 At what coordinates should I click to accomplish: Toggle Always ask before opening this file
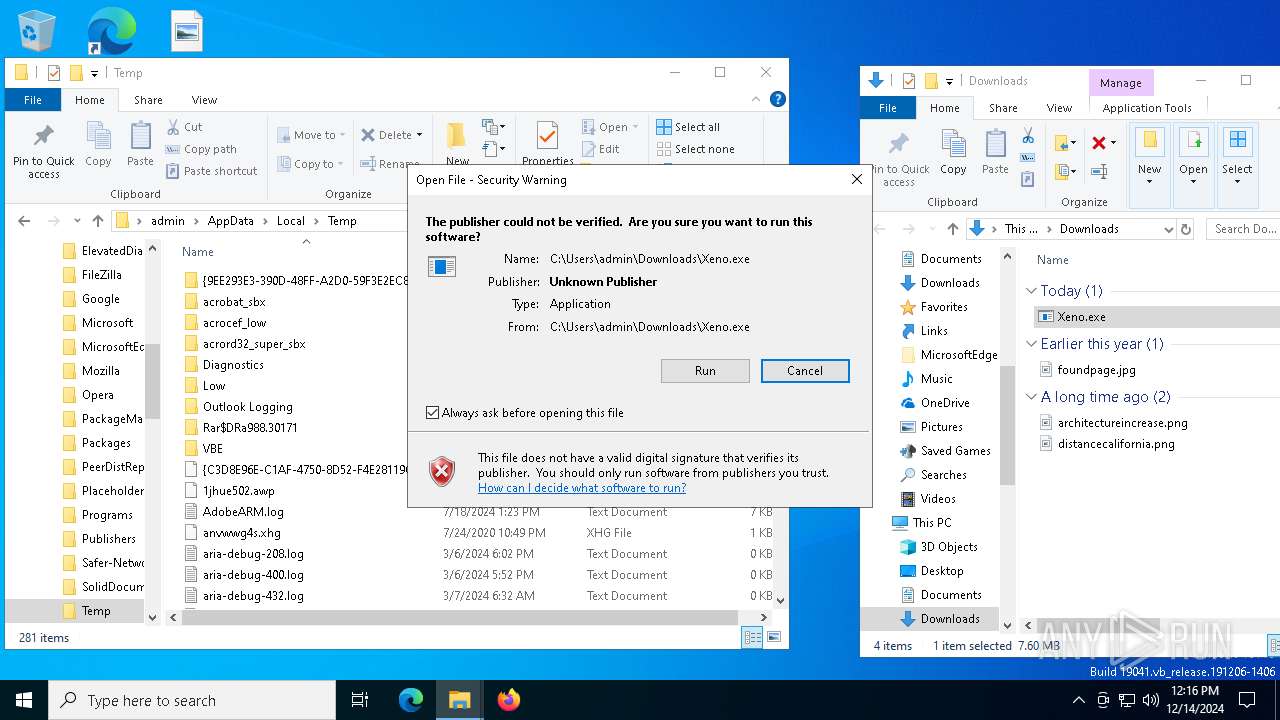pyautogui.click(x=433, y=413)
